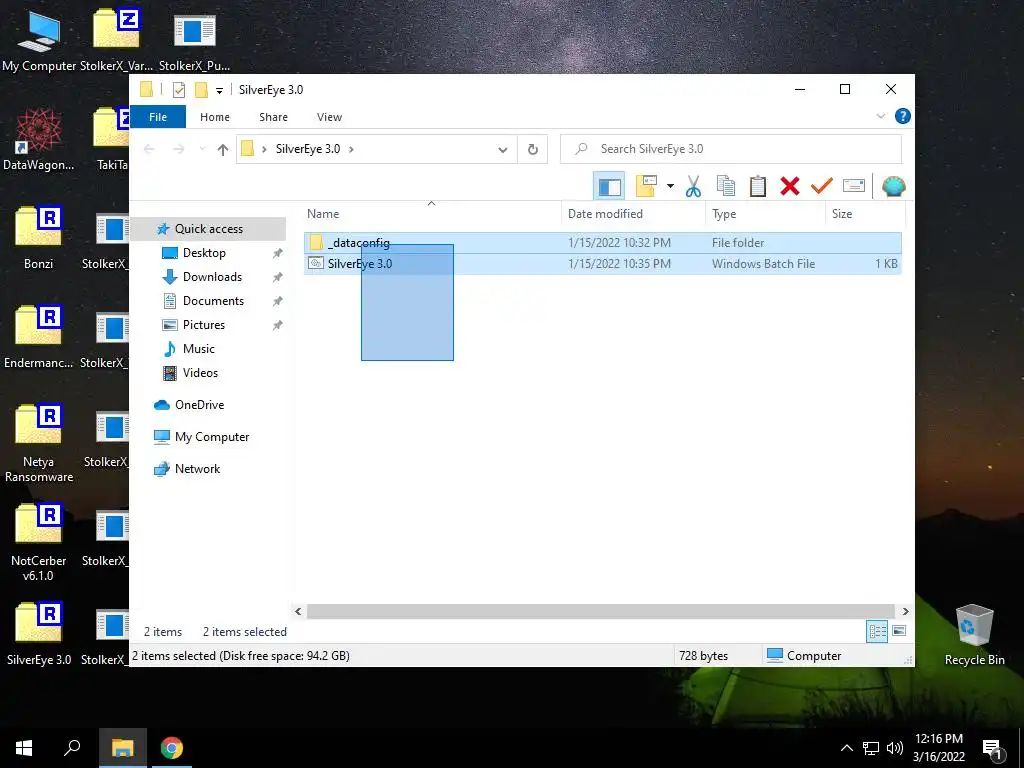Viewport: 1024px width, 768px height.
Task: Click the DataWagon shortcut on desktop
Action: coord(39,139)
